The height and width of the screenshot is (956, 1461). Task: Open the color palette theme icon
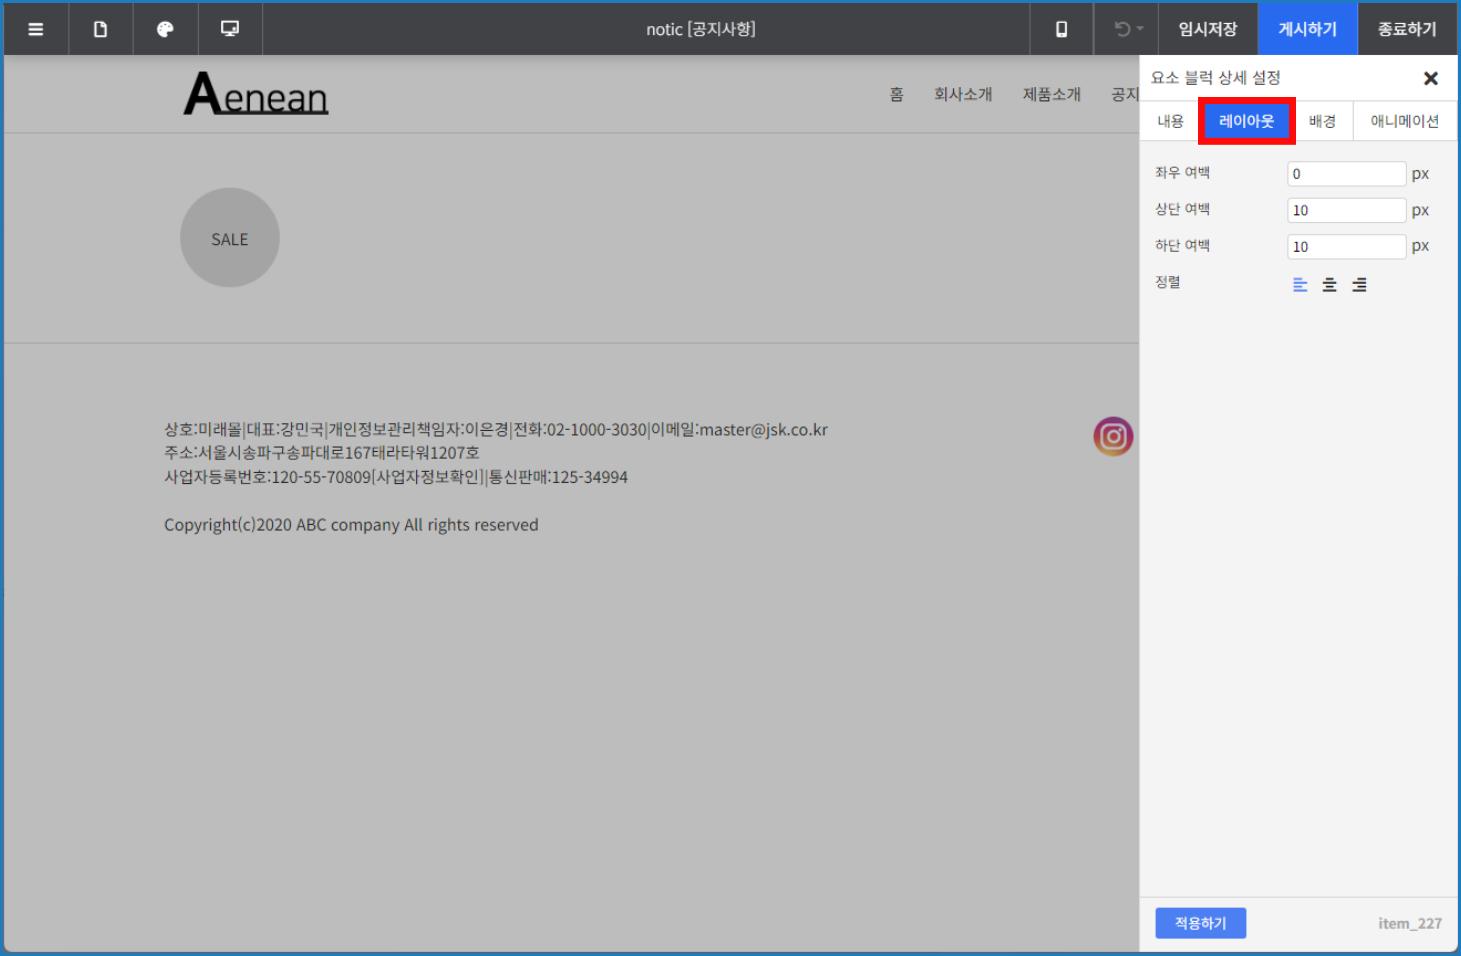165,29
